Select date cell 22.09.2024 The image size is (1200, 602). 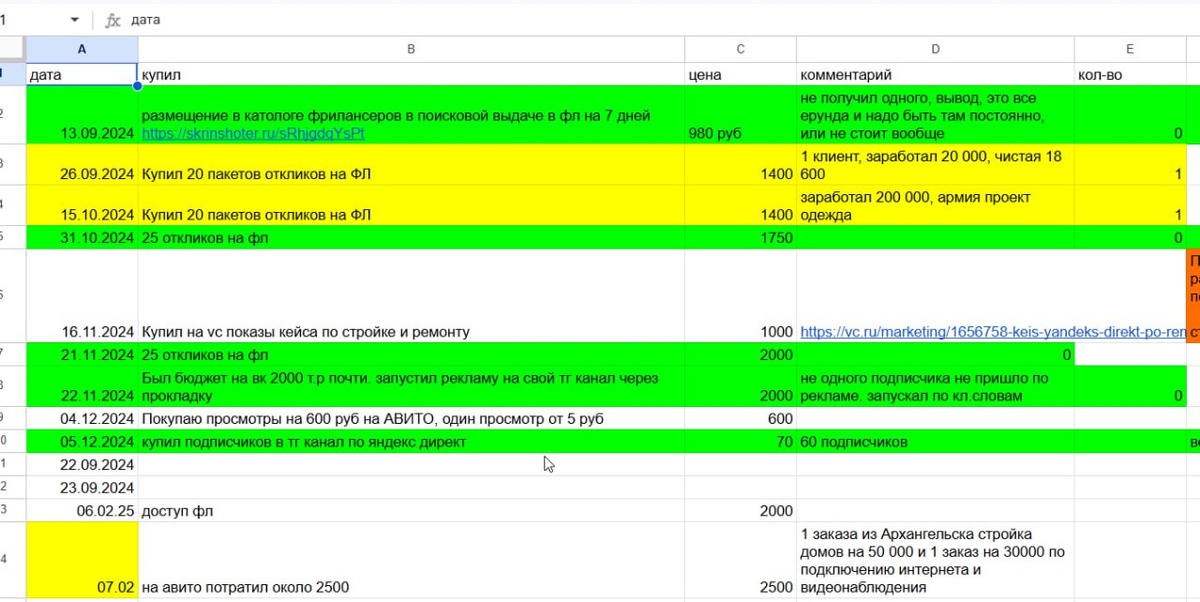pyautogui.click(x=82, y=465)
